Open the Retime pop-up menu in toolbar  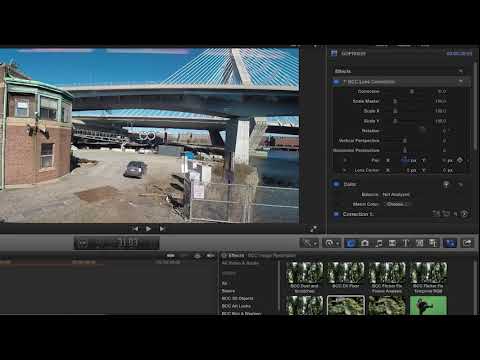(x=332, y=243)
